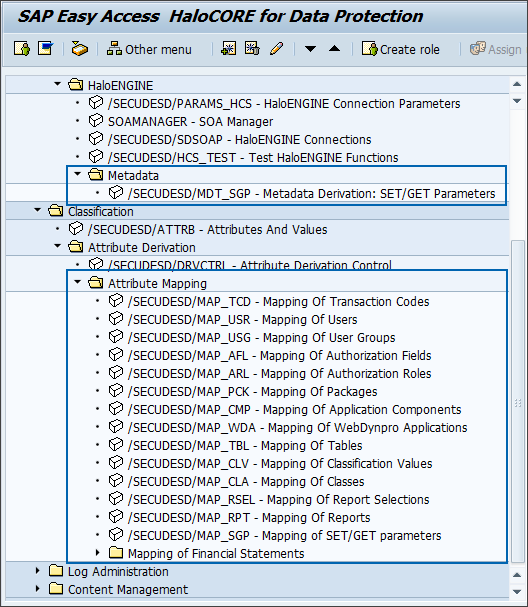Viewport: 528px width, 607px height.
Task: Click the Add to Favorites icon
Action: [228, 49]
